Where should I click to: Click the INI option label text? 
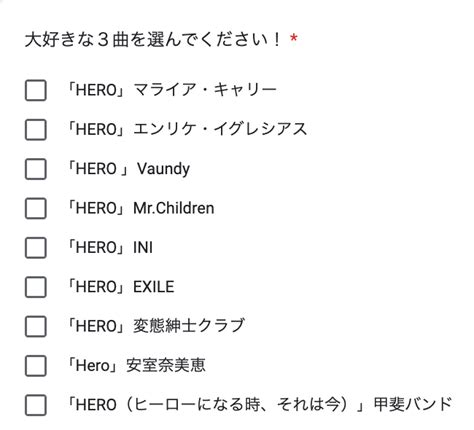[x=109, y=247]
